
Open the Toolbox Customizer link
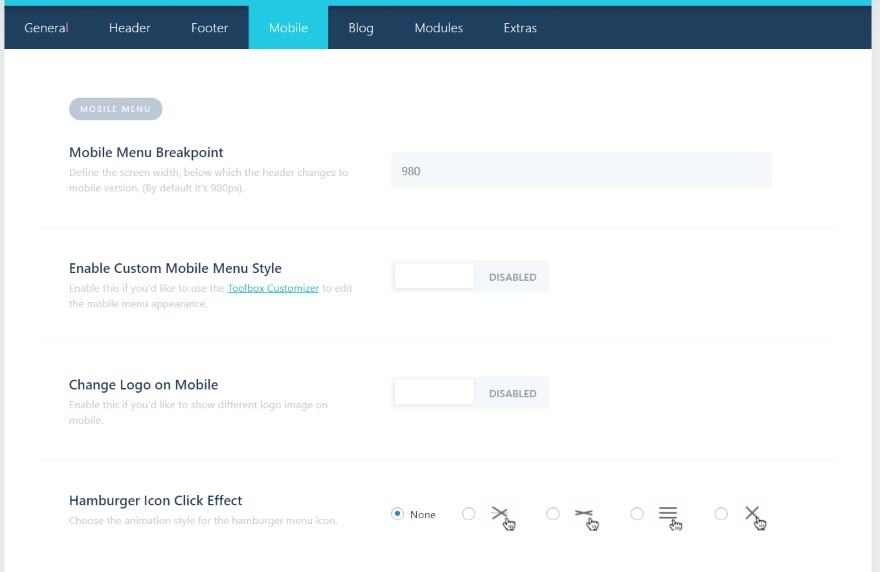(x=273, y=288)
